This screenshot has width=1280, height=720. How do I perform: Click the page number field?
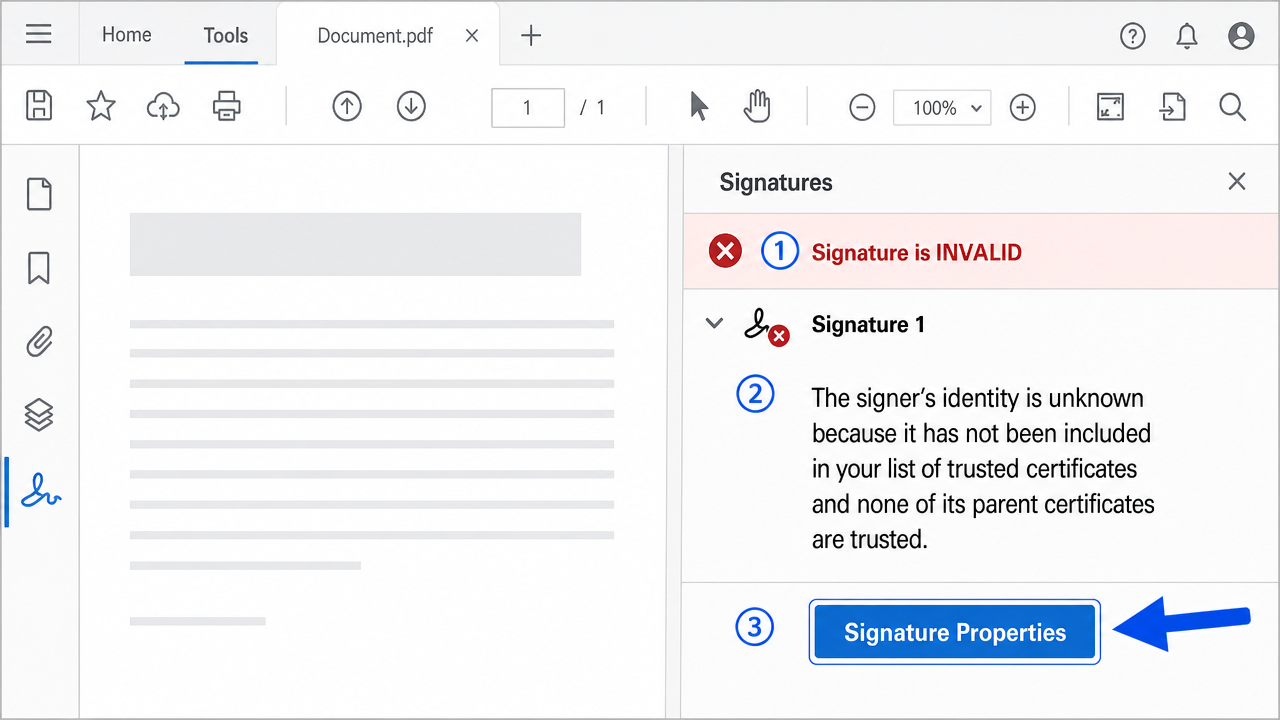(x=528, y=107)
